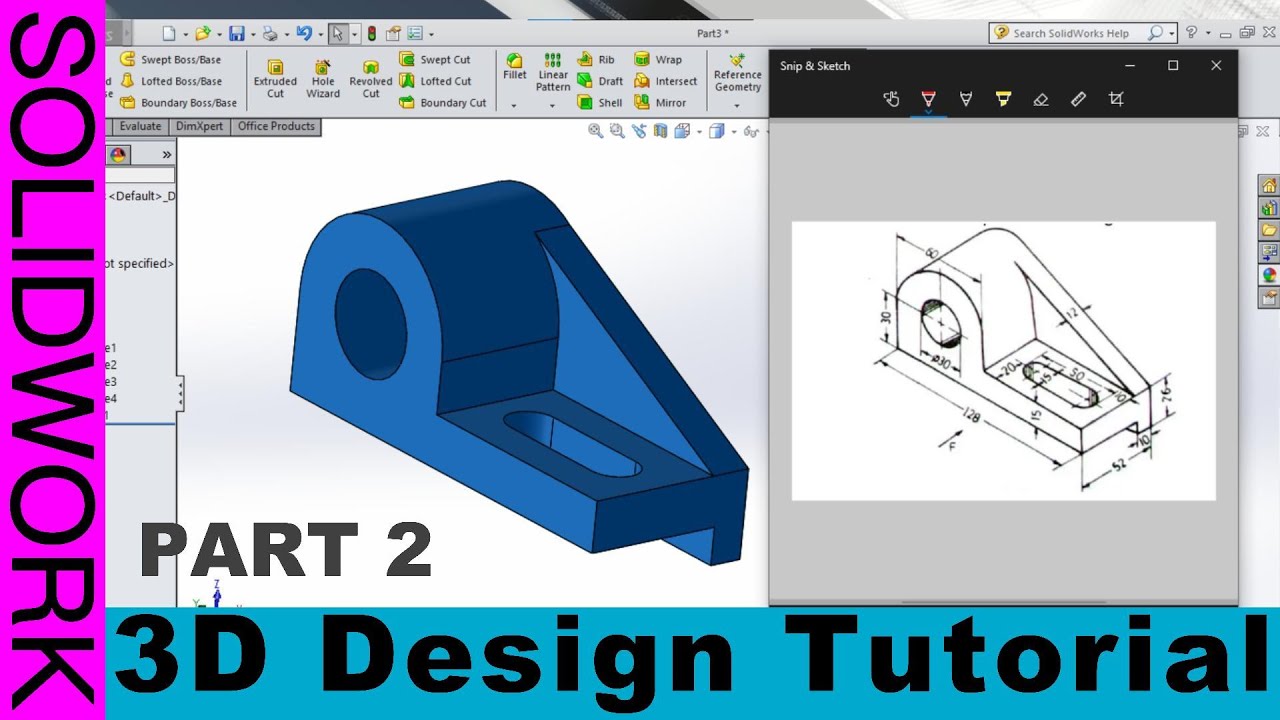Image resolution: width=1280 pixels, height=720 pixels.
Task: Click the Zoom to Fit icon
Action: 596,131
